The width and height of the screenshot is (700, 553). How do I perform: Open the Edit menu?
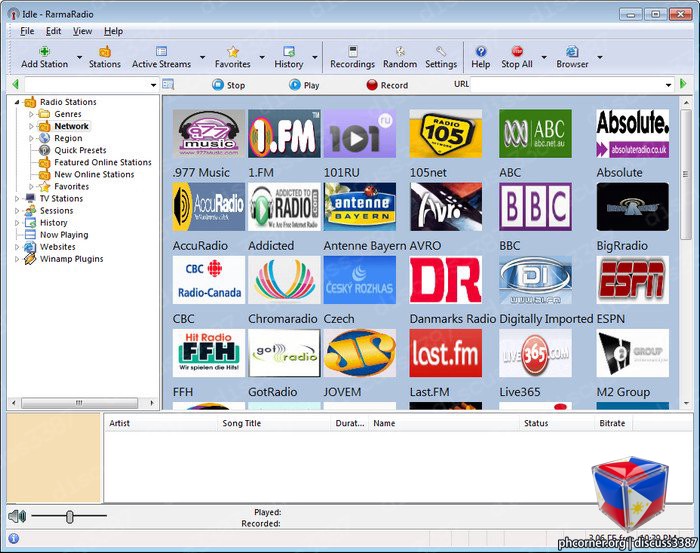(x=53, y=31)
